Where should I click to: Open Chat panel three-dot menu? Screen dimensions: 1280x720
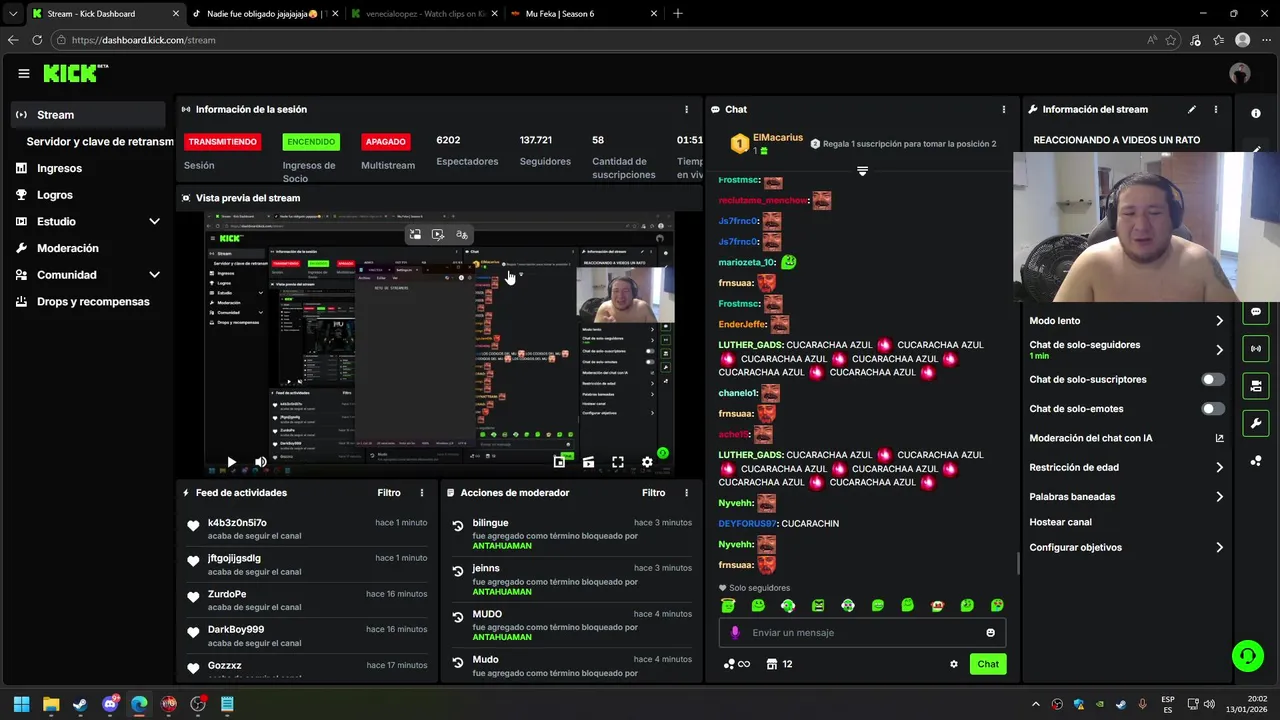point(1004,109)
